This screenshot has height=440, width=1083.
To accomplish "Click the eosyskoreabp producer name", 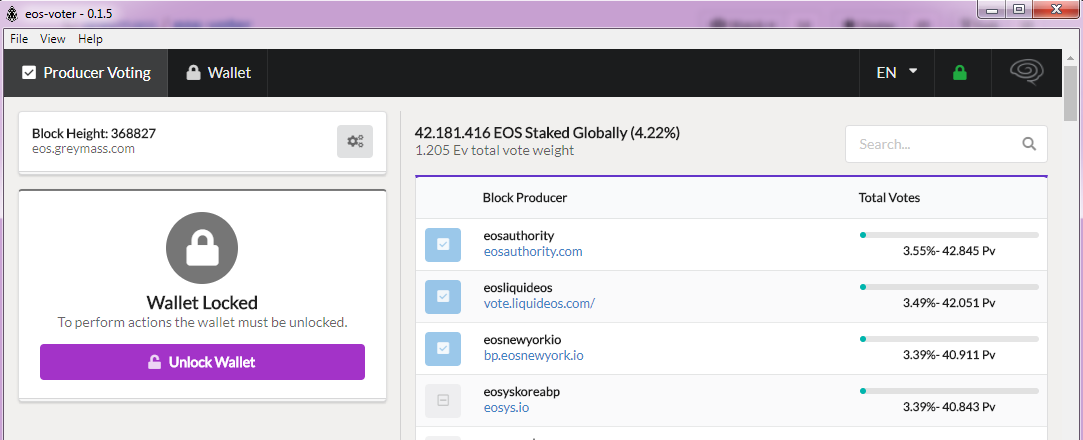I will [521, 392].
